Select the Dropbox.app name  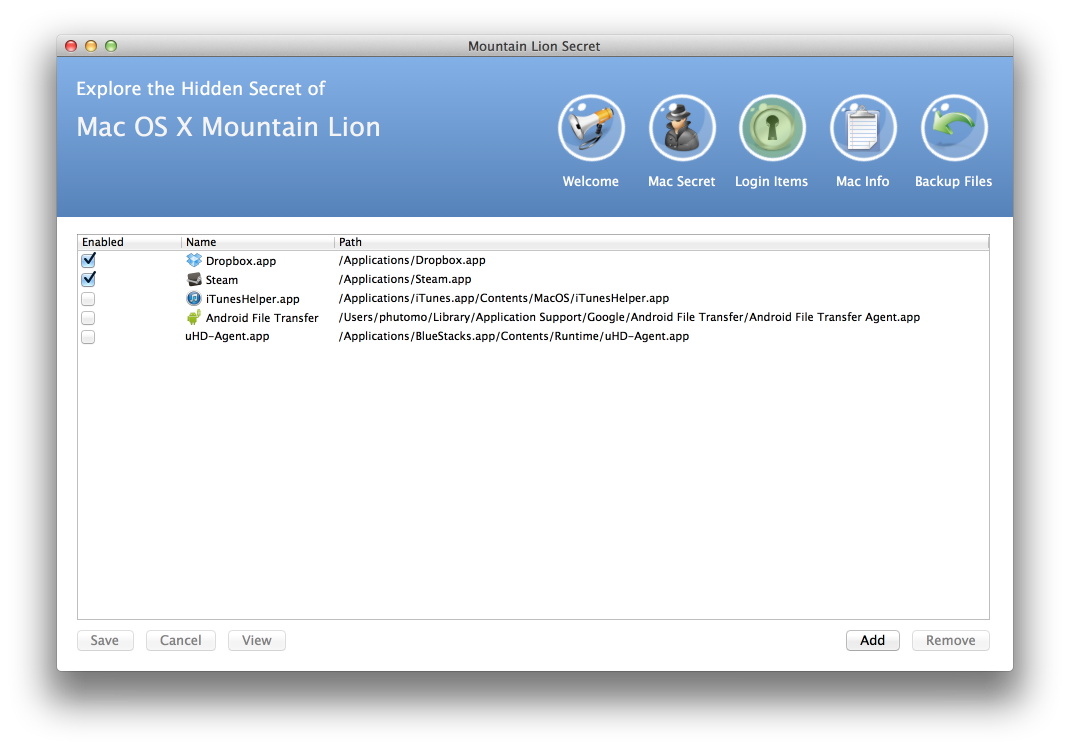241,261
